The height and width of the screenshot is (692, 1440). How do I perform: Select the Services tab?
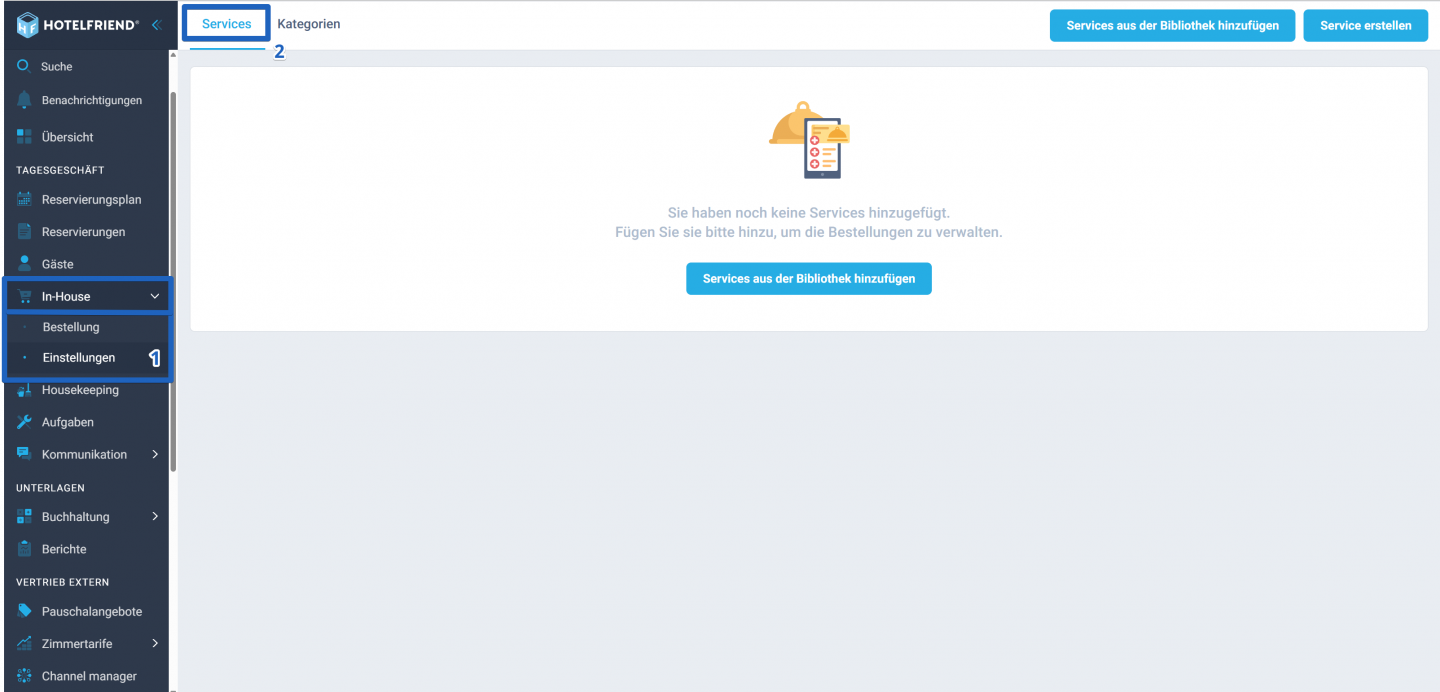click(x=226, y=24)
